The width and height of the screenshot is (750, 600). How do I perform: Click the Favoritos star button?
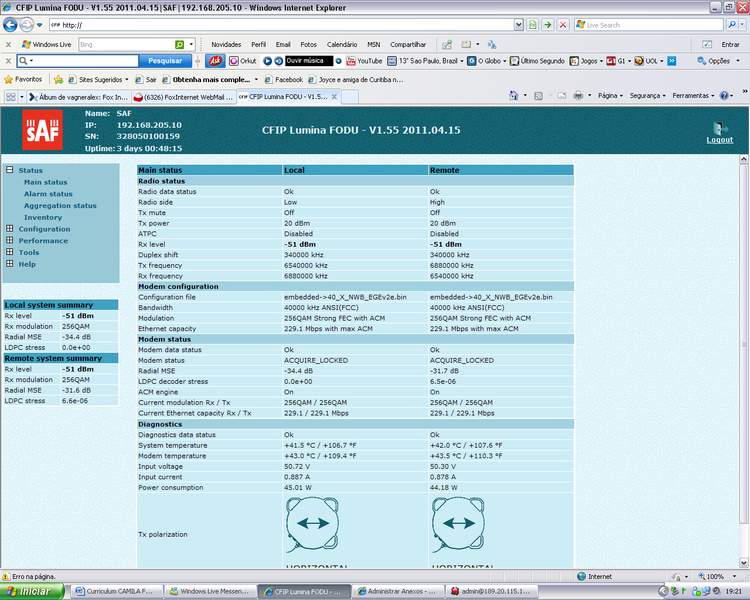coord(23,79)
